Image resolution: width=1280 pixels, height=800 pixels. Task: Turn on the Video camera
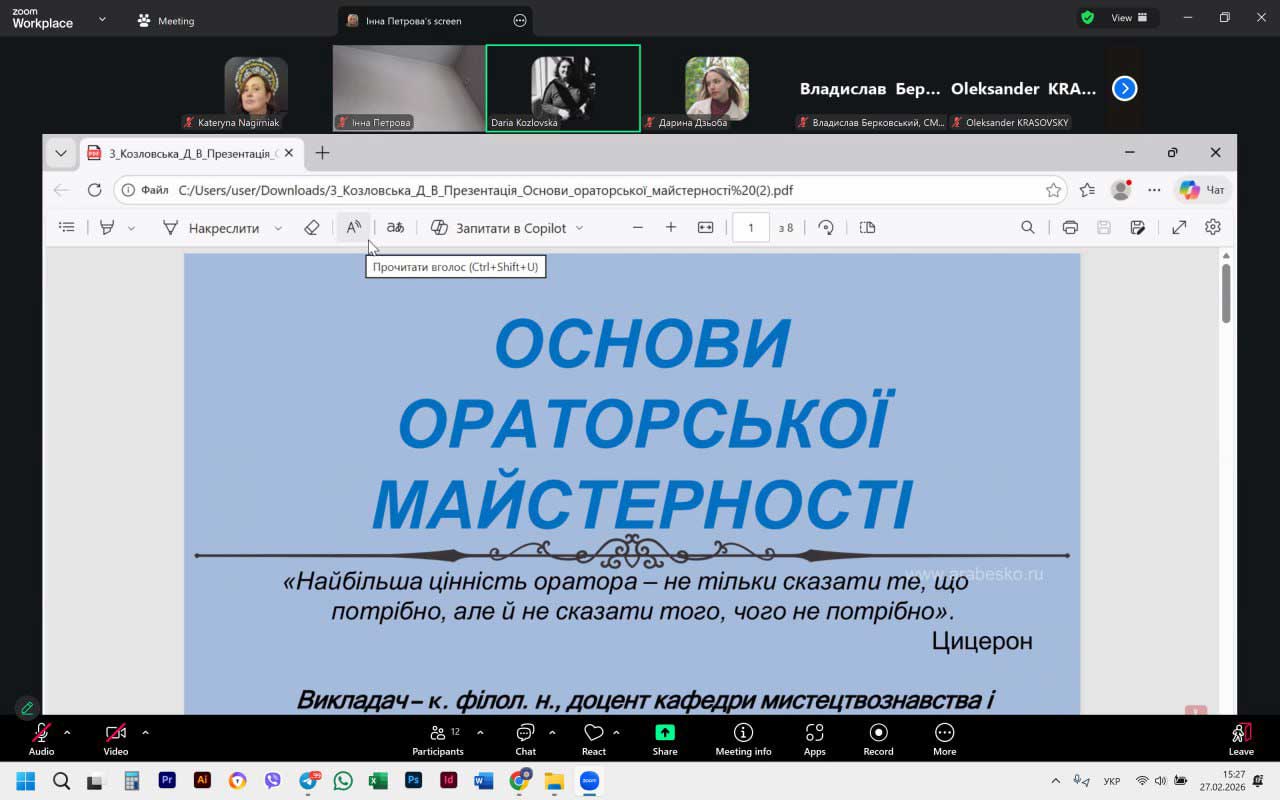[116, 737]
